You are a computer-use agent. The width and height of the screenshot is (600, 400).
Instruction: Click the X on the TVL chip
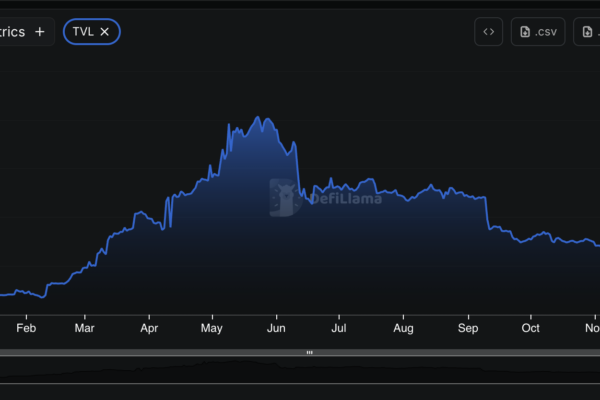tap(105, 32)
